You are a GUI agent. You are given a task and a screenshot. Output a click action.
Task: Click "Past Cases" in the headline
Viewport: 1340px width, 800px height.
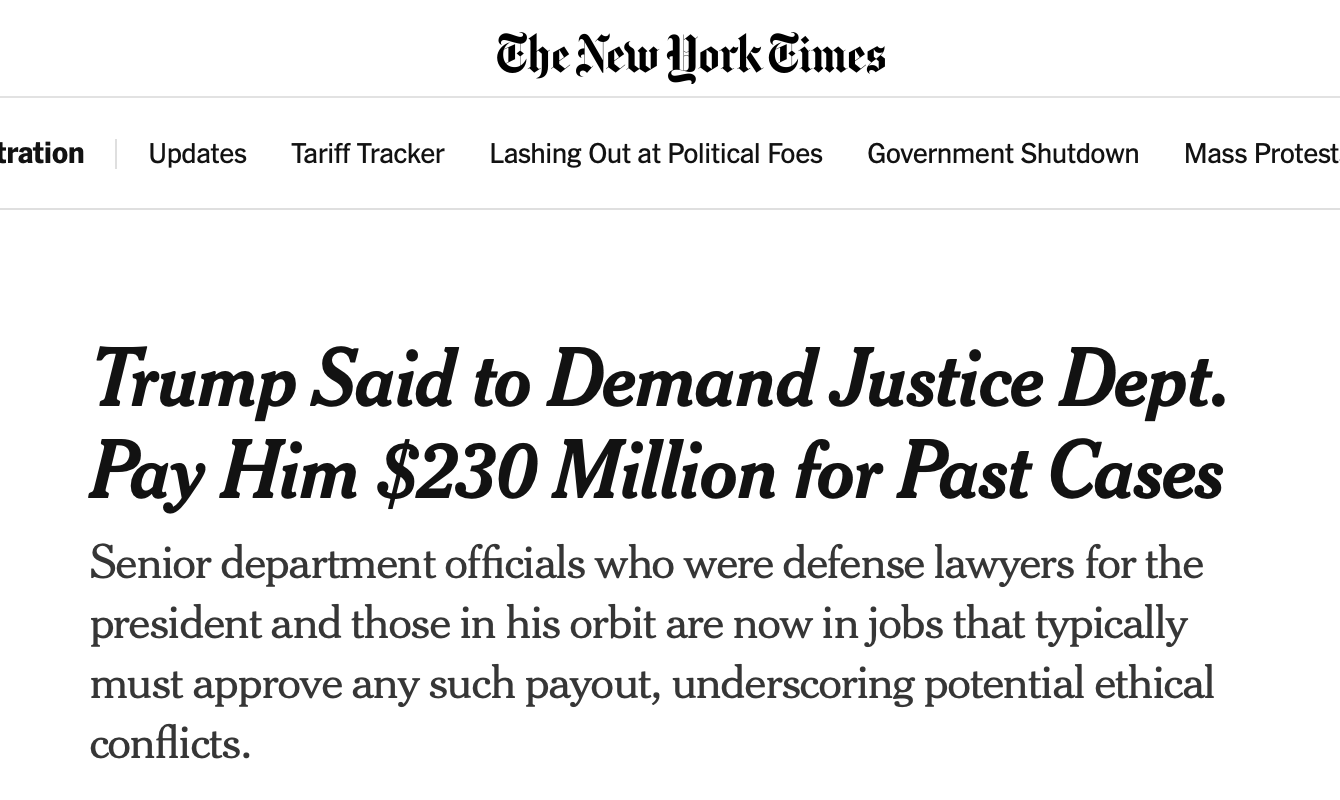(1059, 472)
